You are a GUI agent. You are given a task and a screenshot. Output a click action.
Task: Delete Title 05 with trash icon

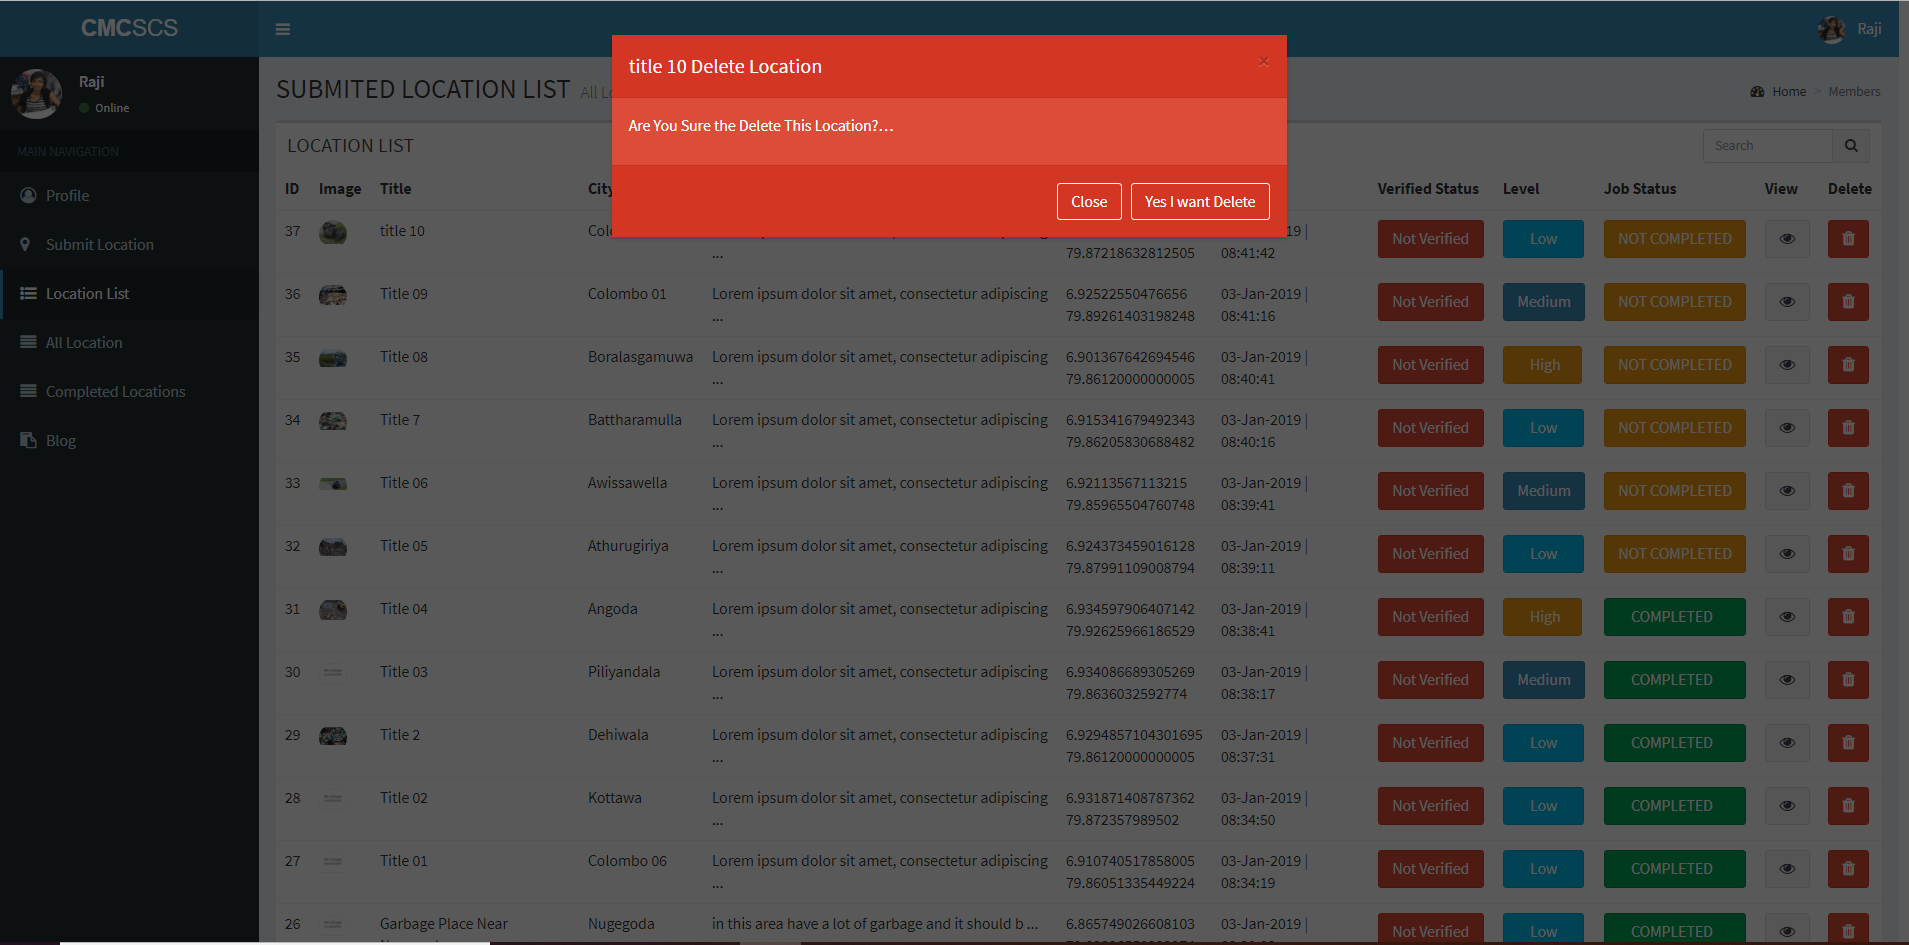[x=1848, y=554]
